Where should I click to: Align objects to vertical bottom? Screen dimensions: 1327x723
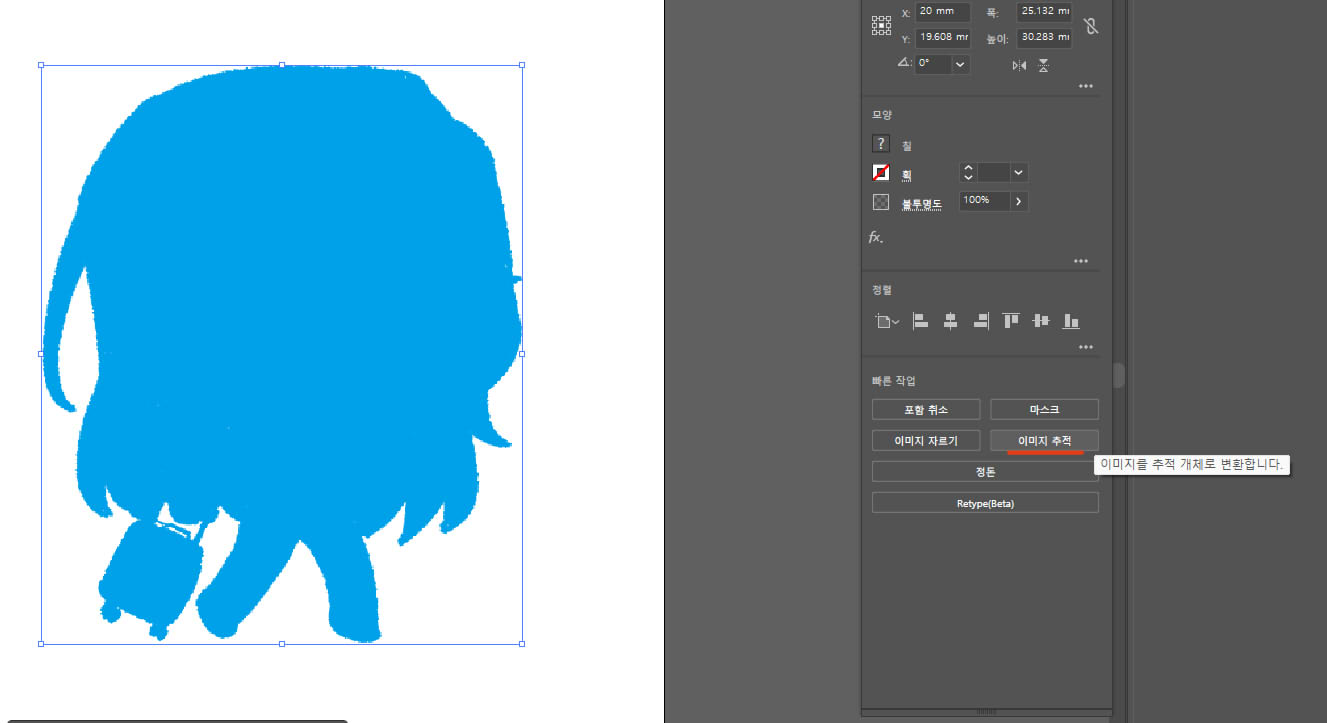click(1071, 321)
